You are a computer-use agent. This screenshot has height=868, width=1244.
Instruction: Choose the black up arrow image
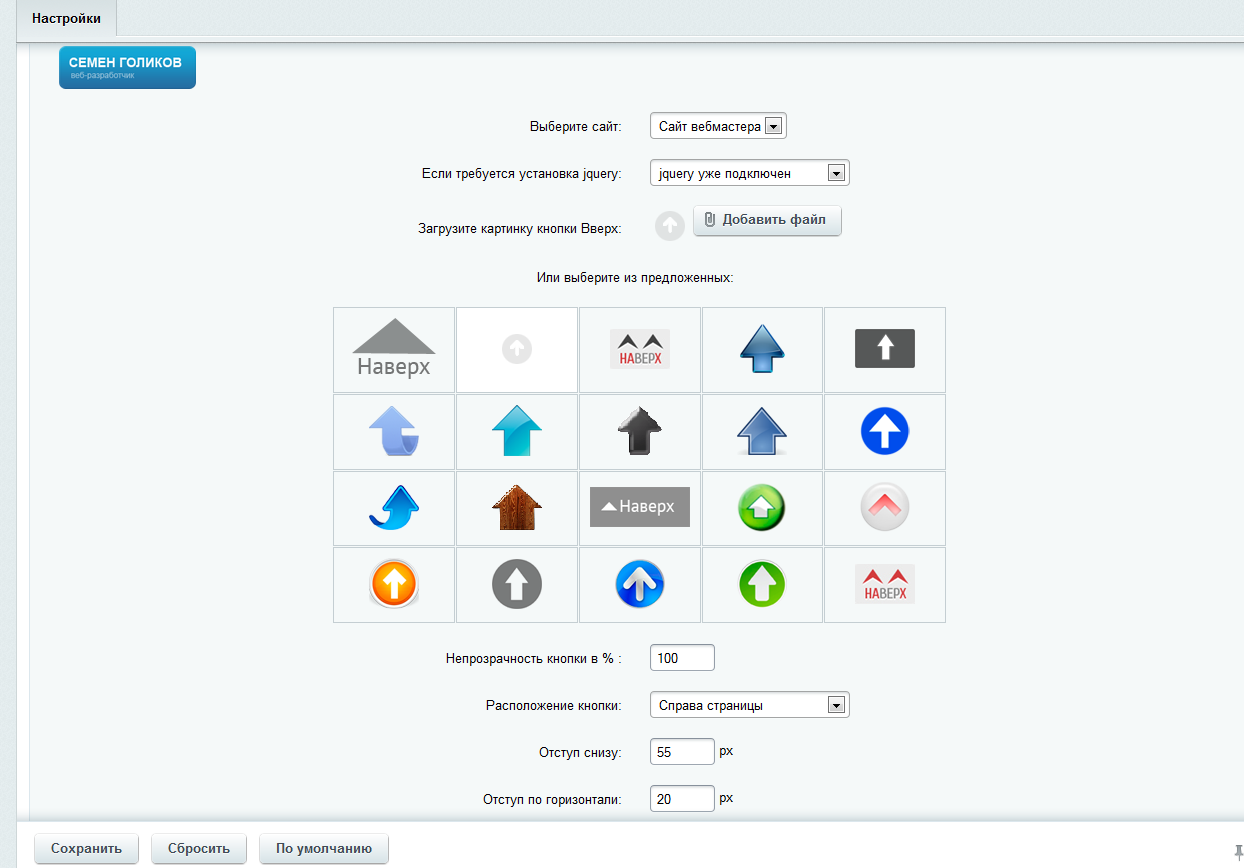tap(639, 433)
